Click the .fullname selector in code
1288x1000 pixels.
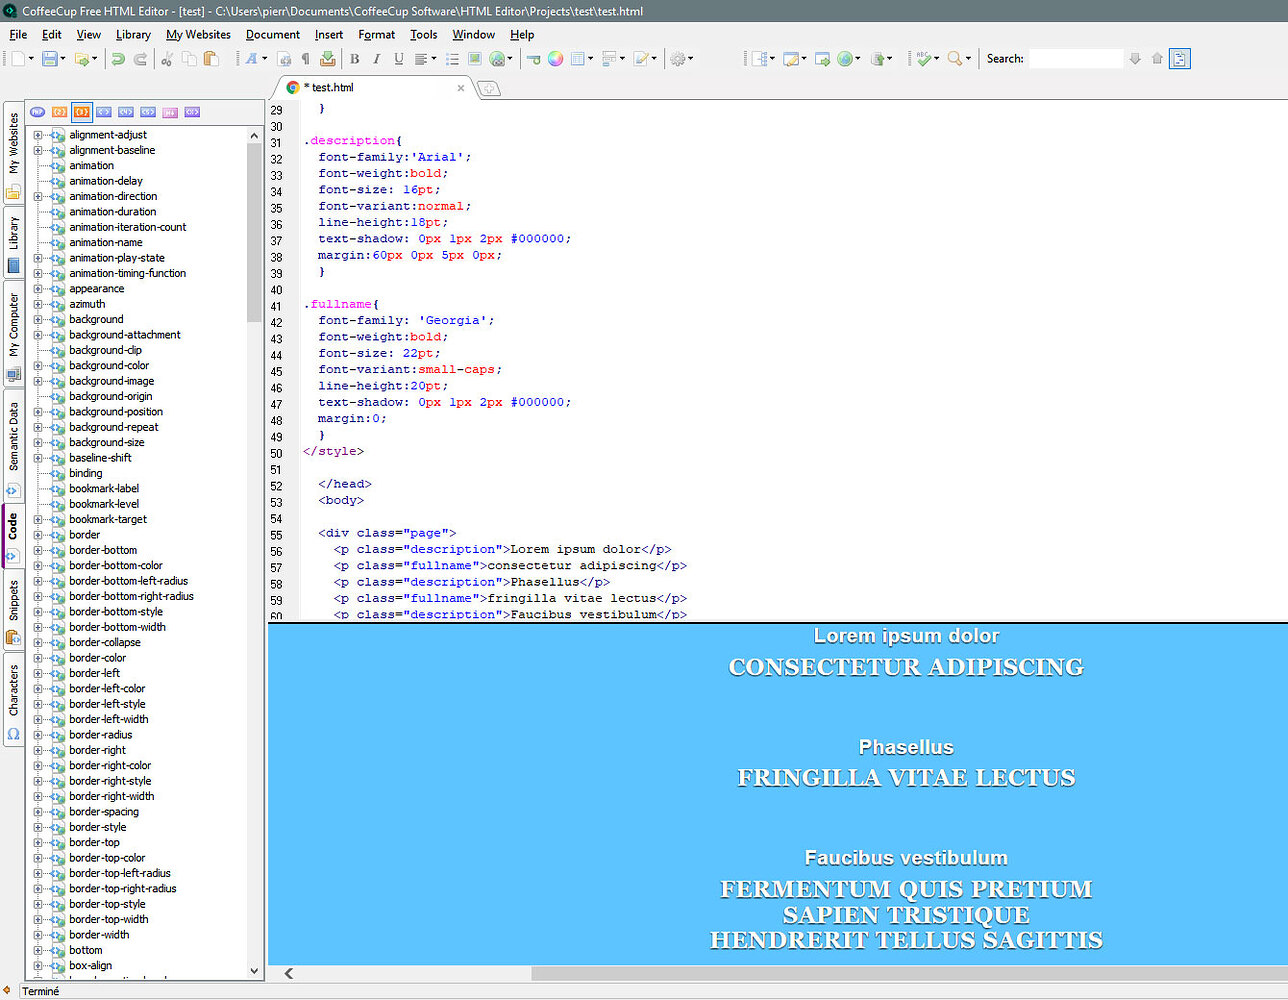(338, 304)
